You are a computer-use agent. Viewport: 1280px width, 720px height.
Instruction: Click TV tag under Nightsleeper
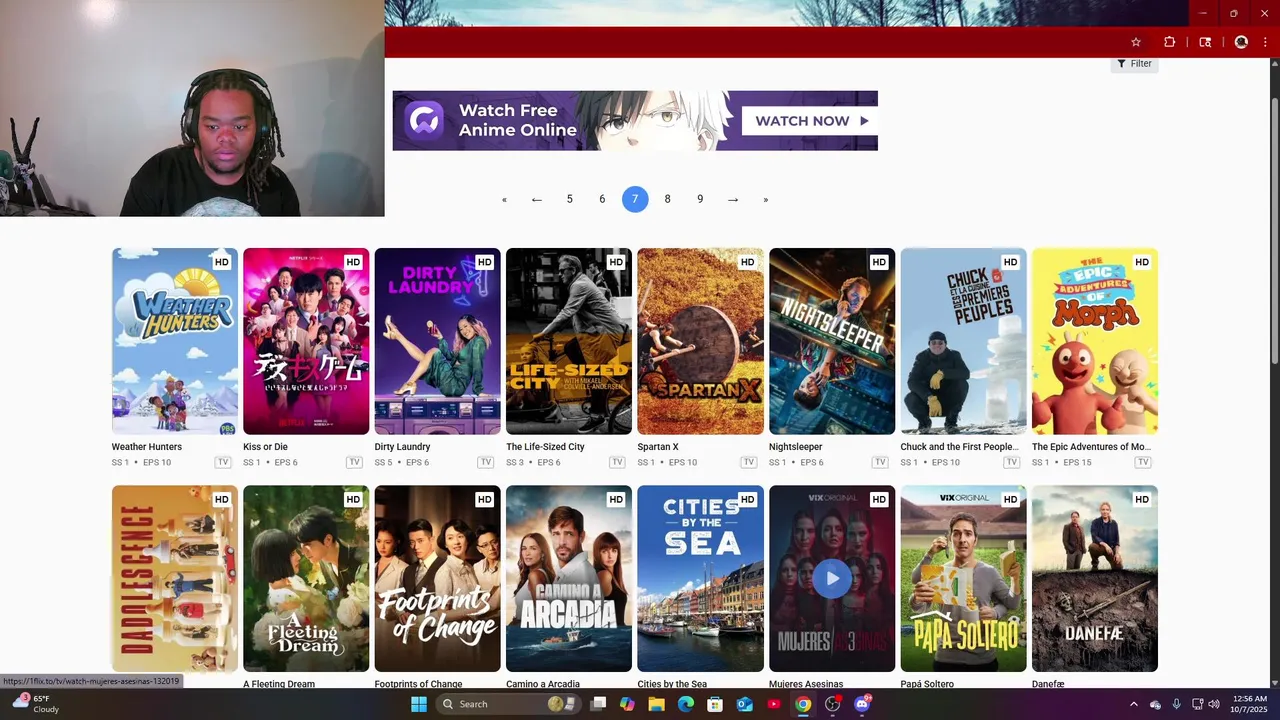point(880,462)
